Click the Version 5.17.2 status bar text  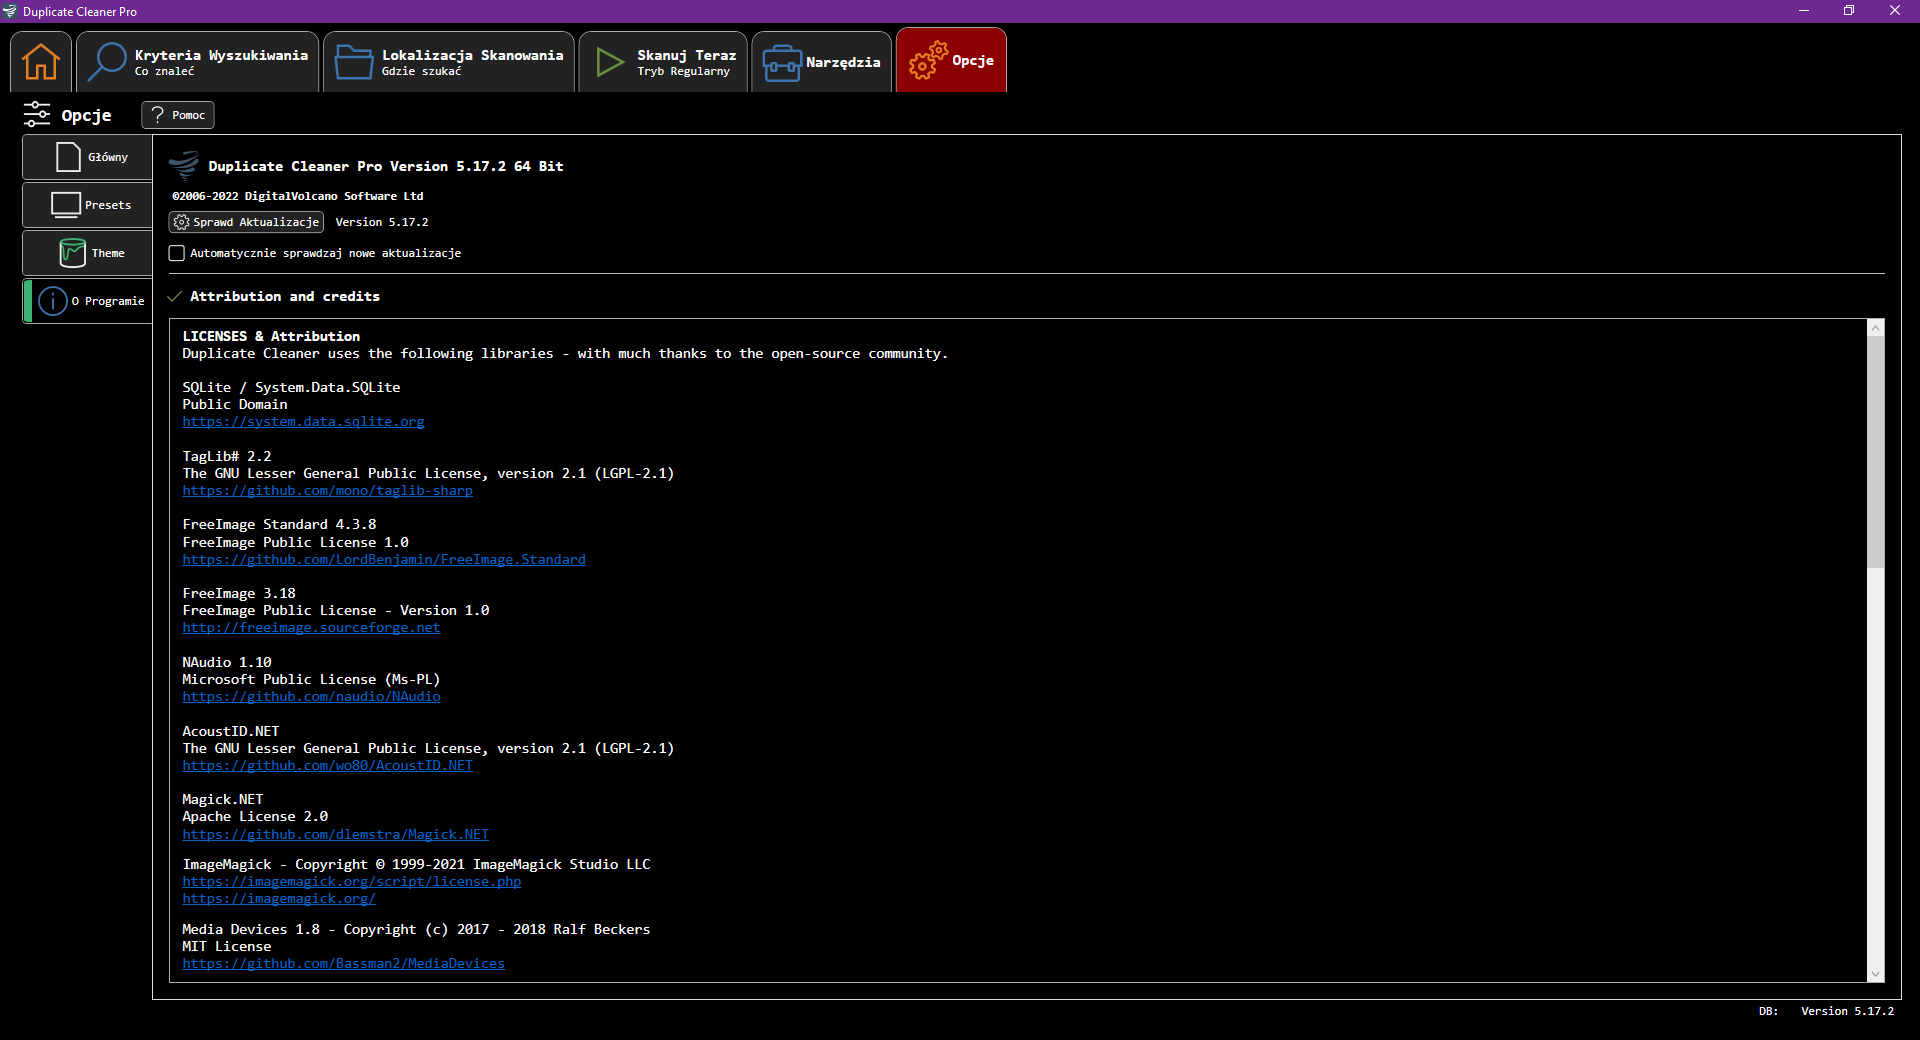pos(1847,1012)
